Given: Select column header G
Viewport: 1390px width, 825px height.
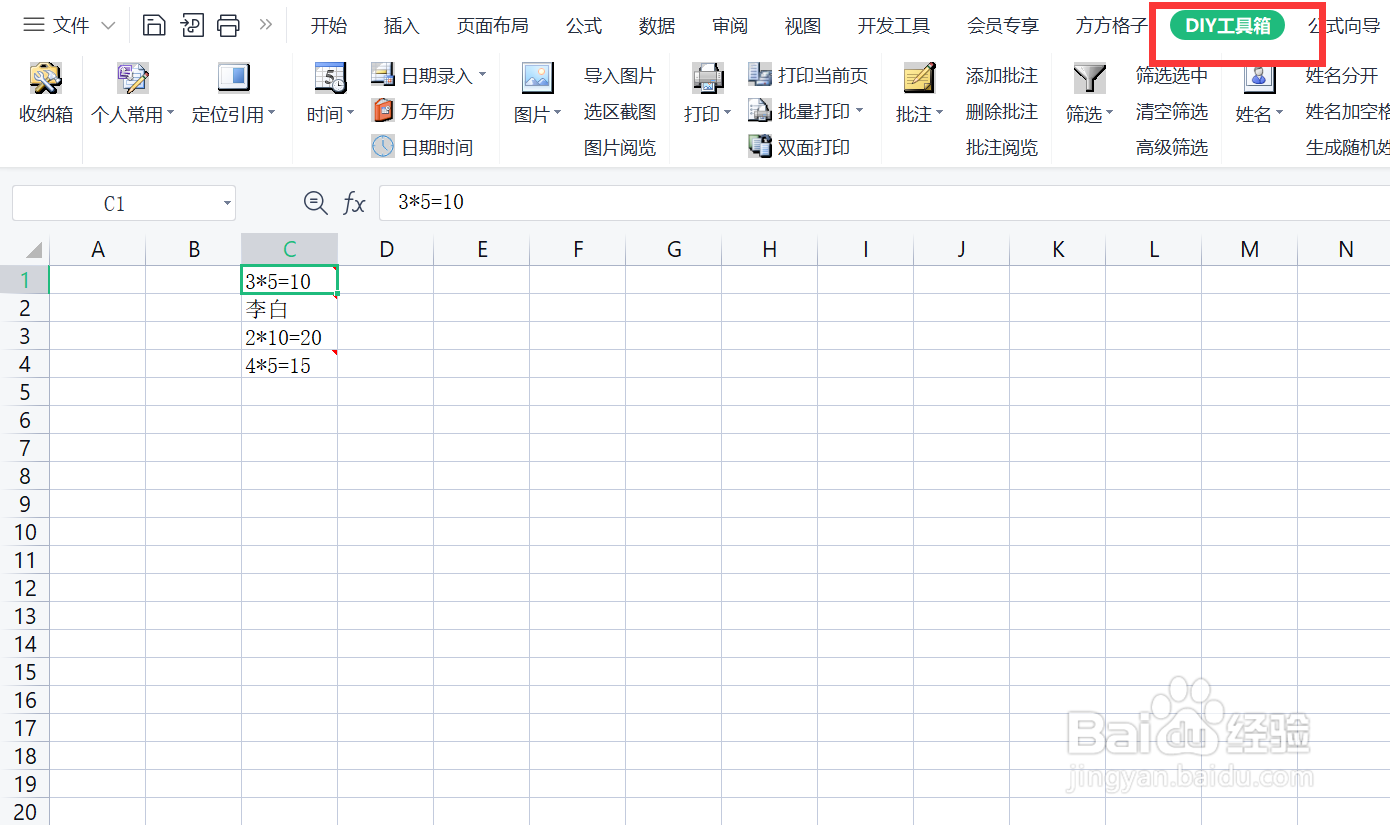Looking at the screenshot, I should [x=674, y=250].
